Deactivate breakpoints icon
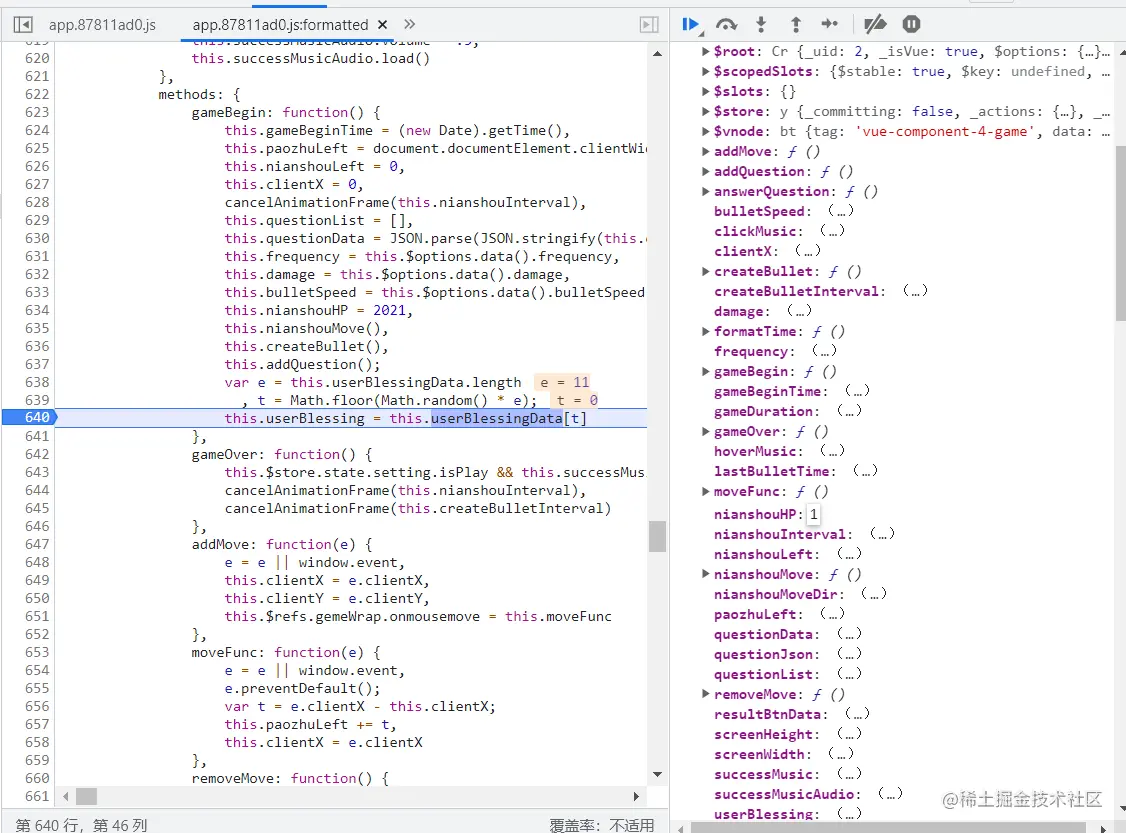This screenshot has height=833, width=1126. click(x=875, y=24)
